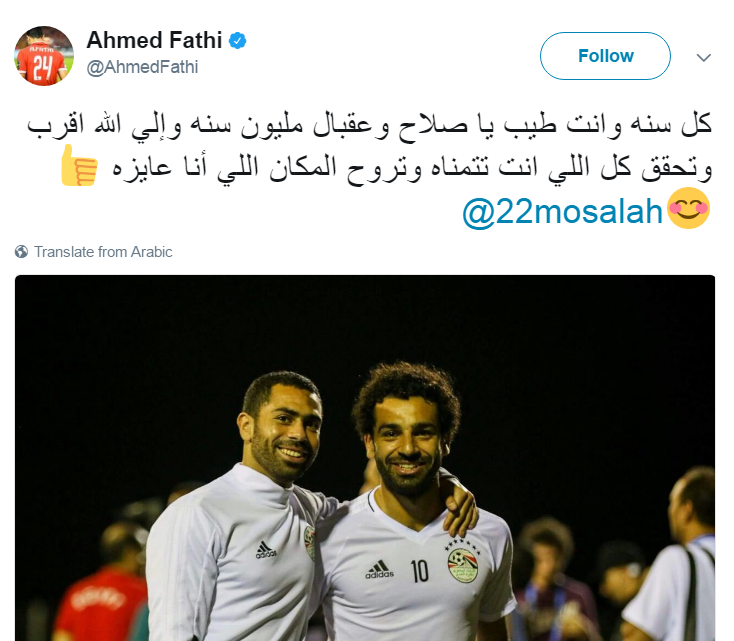This screenshot has width=734, height=641.
Task: Open the @AhmedFathi handle link
Action: 142,67
